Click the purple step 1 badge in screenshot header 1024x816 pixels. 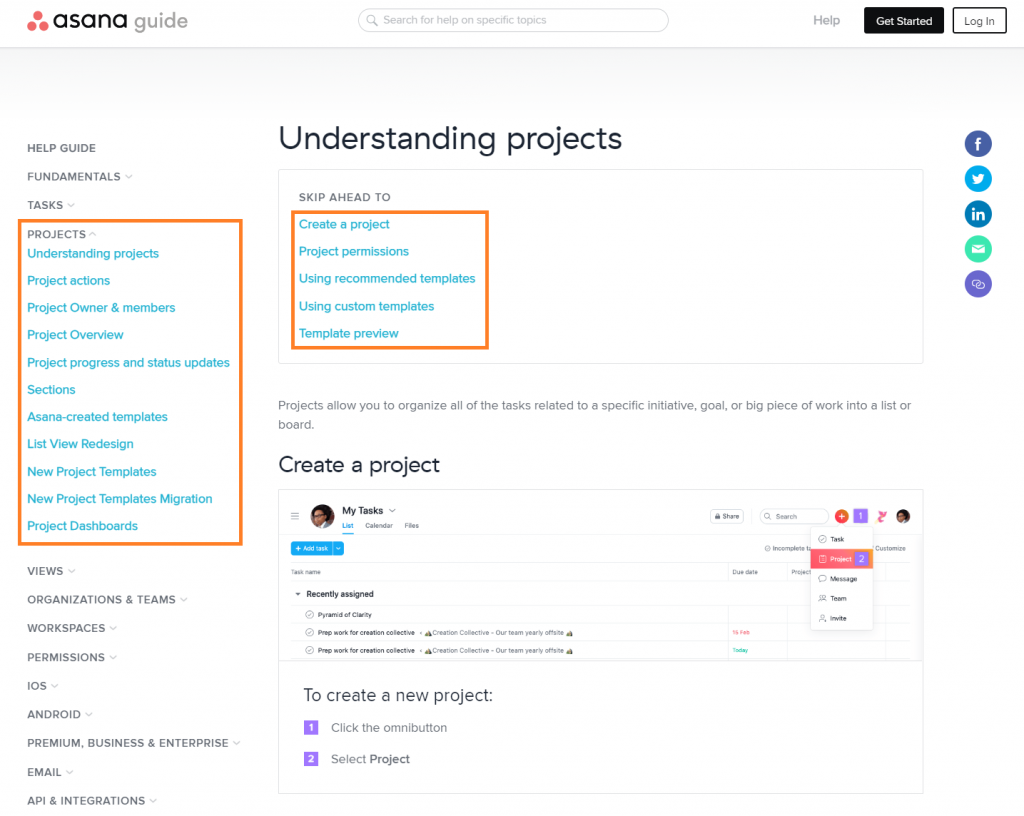click(x=861, y=516)
